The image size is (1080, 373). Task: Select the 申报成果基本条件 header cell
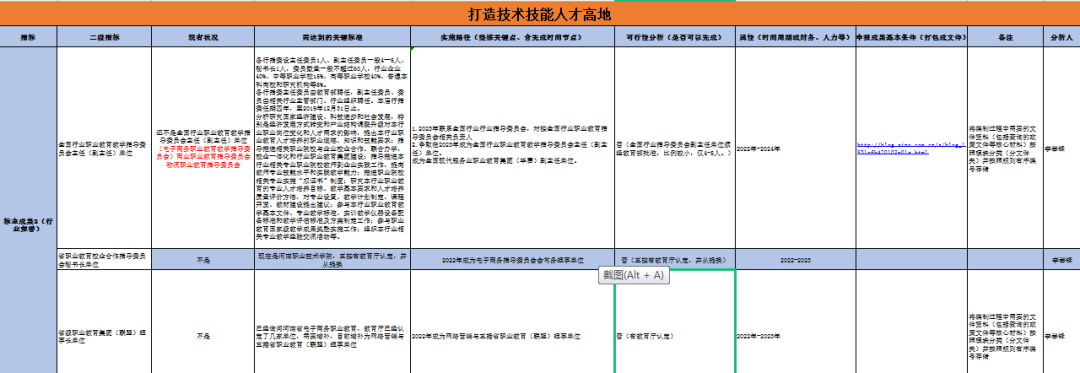(x=912, y=36)
